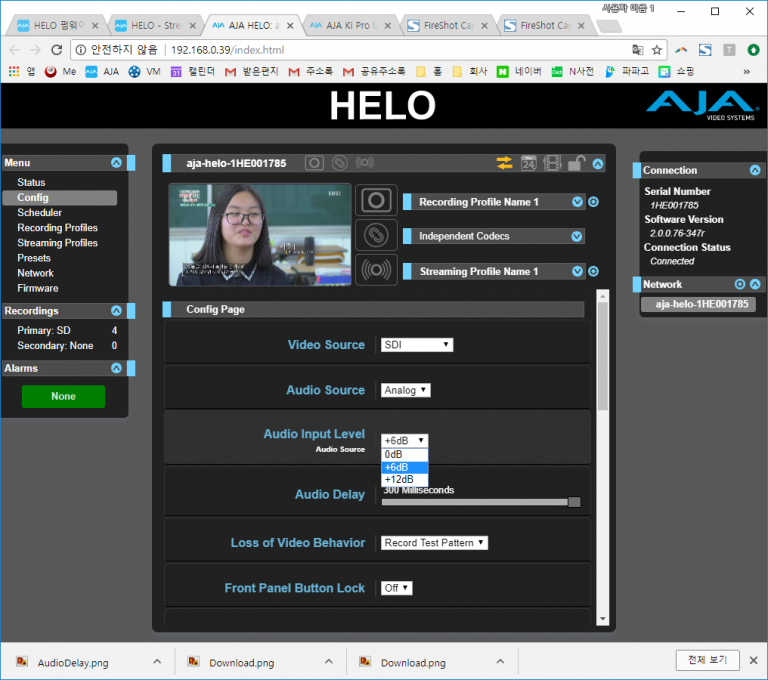Open Firmware in the Menu sidebar
Viewport: 768px width, 680px height.
[38, 289]
